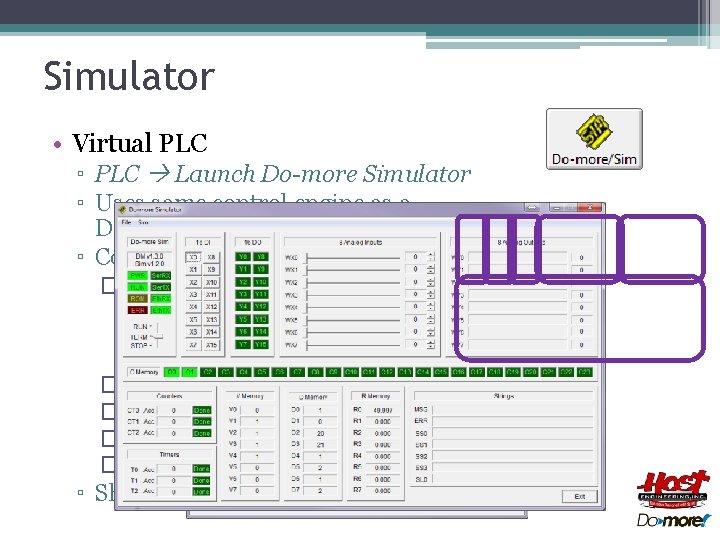Click the T1 timer Done indicator
The height and width of the screenshot is (540, 720).
[201, 480]
